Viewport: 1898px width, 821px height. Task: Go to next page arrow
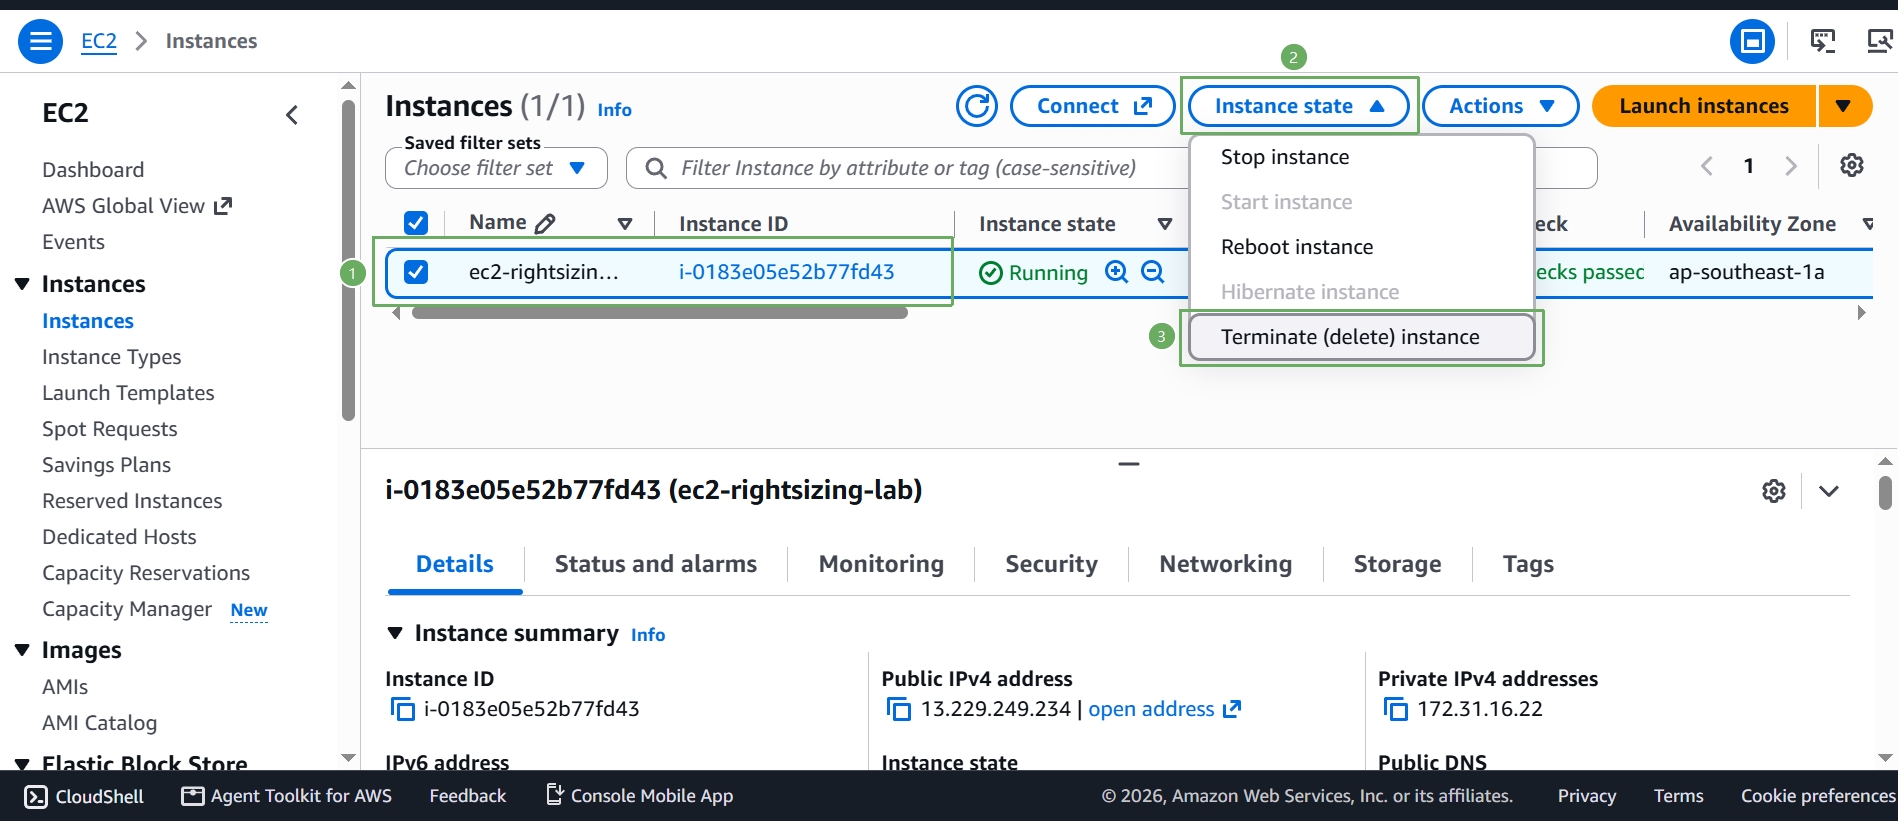(1791, 166)
